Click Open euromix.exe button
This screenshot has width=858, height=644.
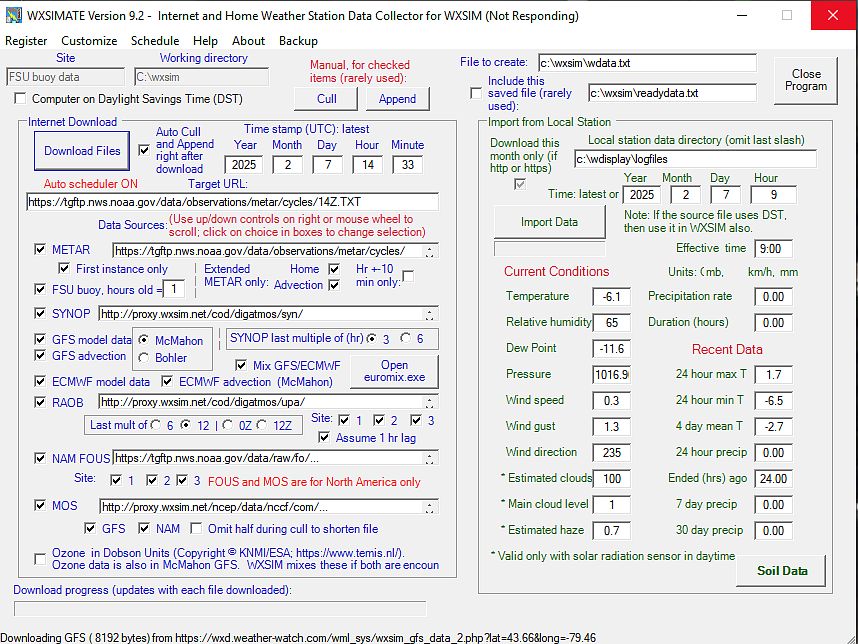[x=394, y=371]
